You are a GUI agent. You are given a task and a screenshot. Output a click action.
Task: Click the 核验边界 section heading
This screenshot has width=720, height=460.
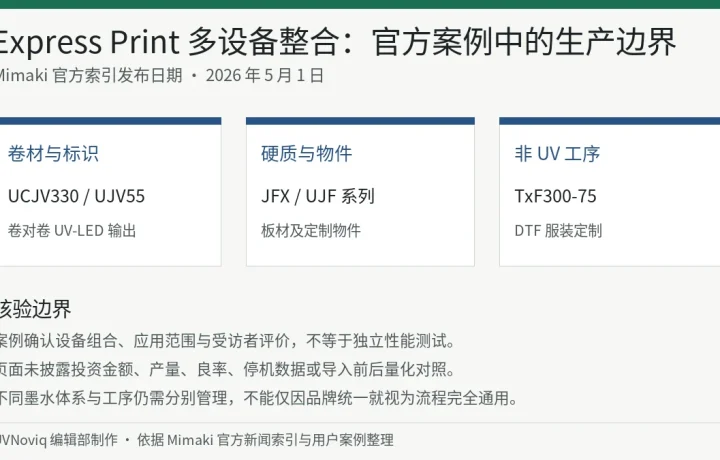35,309
